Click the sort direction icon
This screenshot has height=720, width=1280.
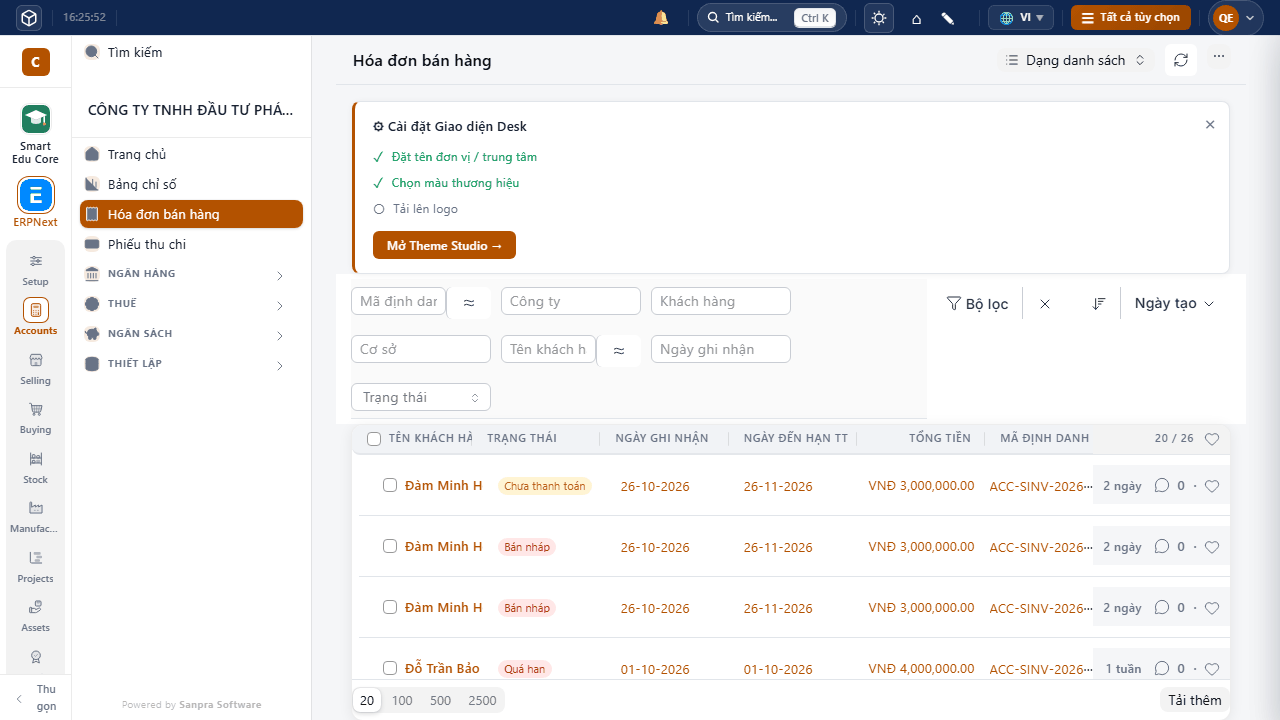coord(1099,303)
